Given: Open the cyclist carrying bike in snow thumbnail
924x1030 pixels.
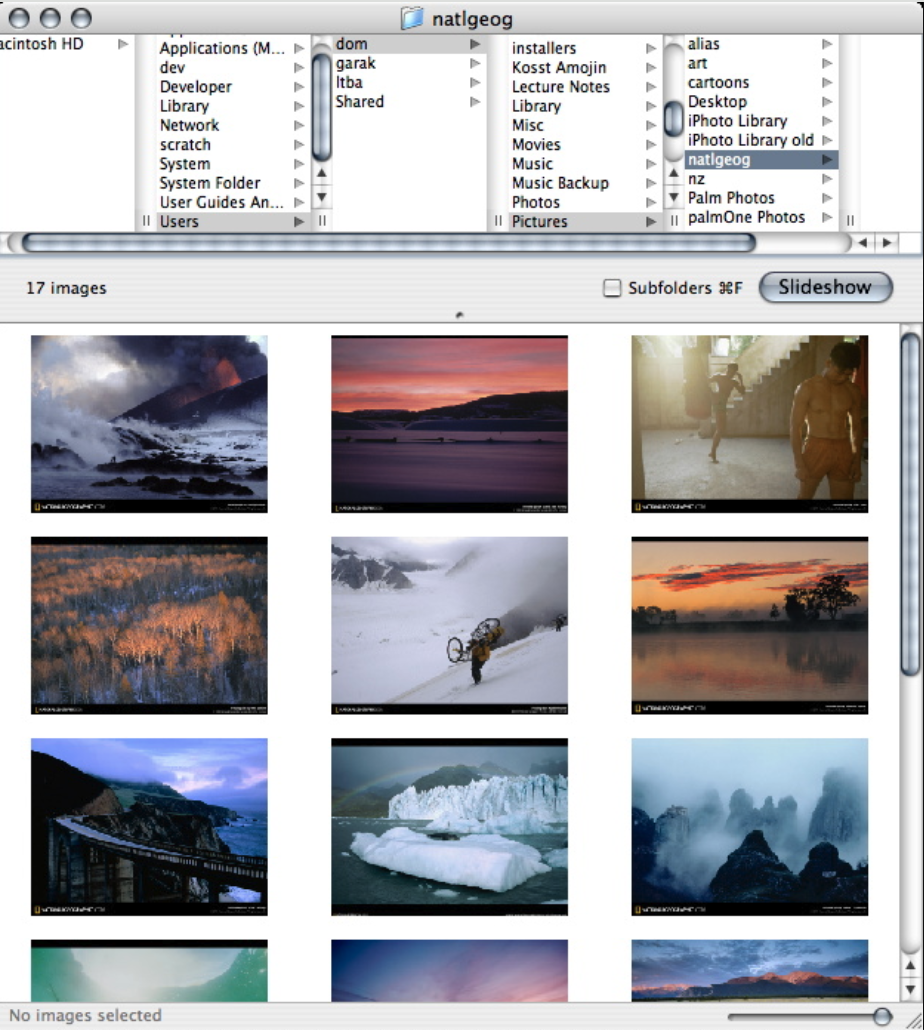Looking at the screenshot, I should pyautogui.click(x=449, y=625).
